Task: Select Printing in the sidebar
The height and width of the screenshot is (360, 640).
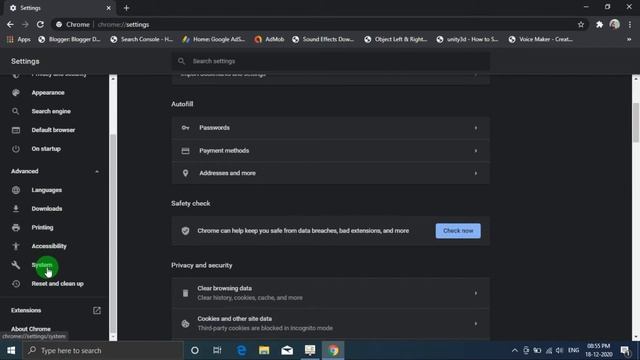Action: [x=42, y=227]
